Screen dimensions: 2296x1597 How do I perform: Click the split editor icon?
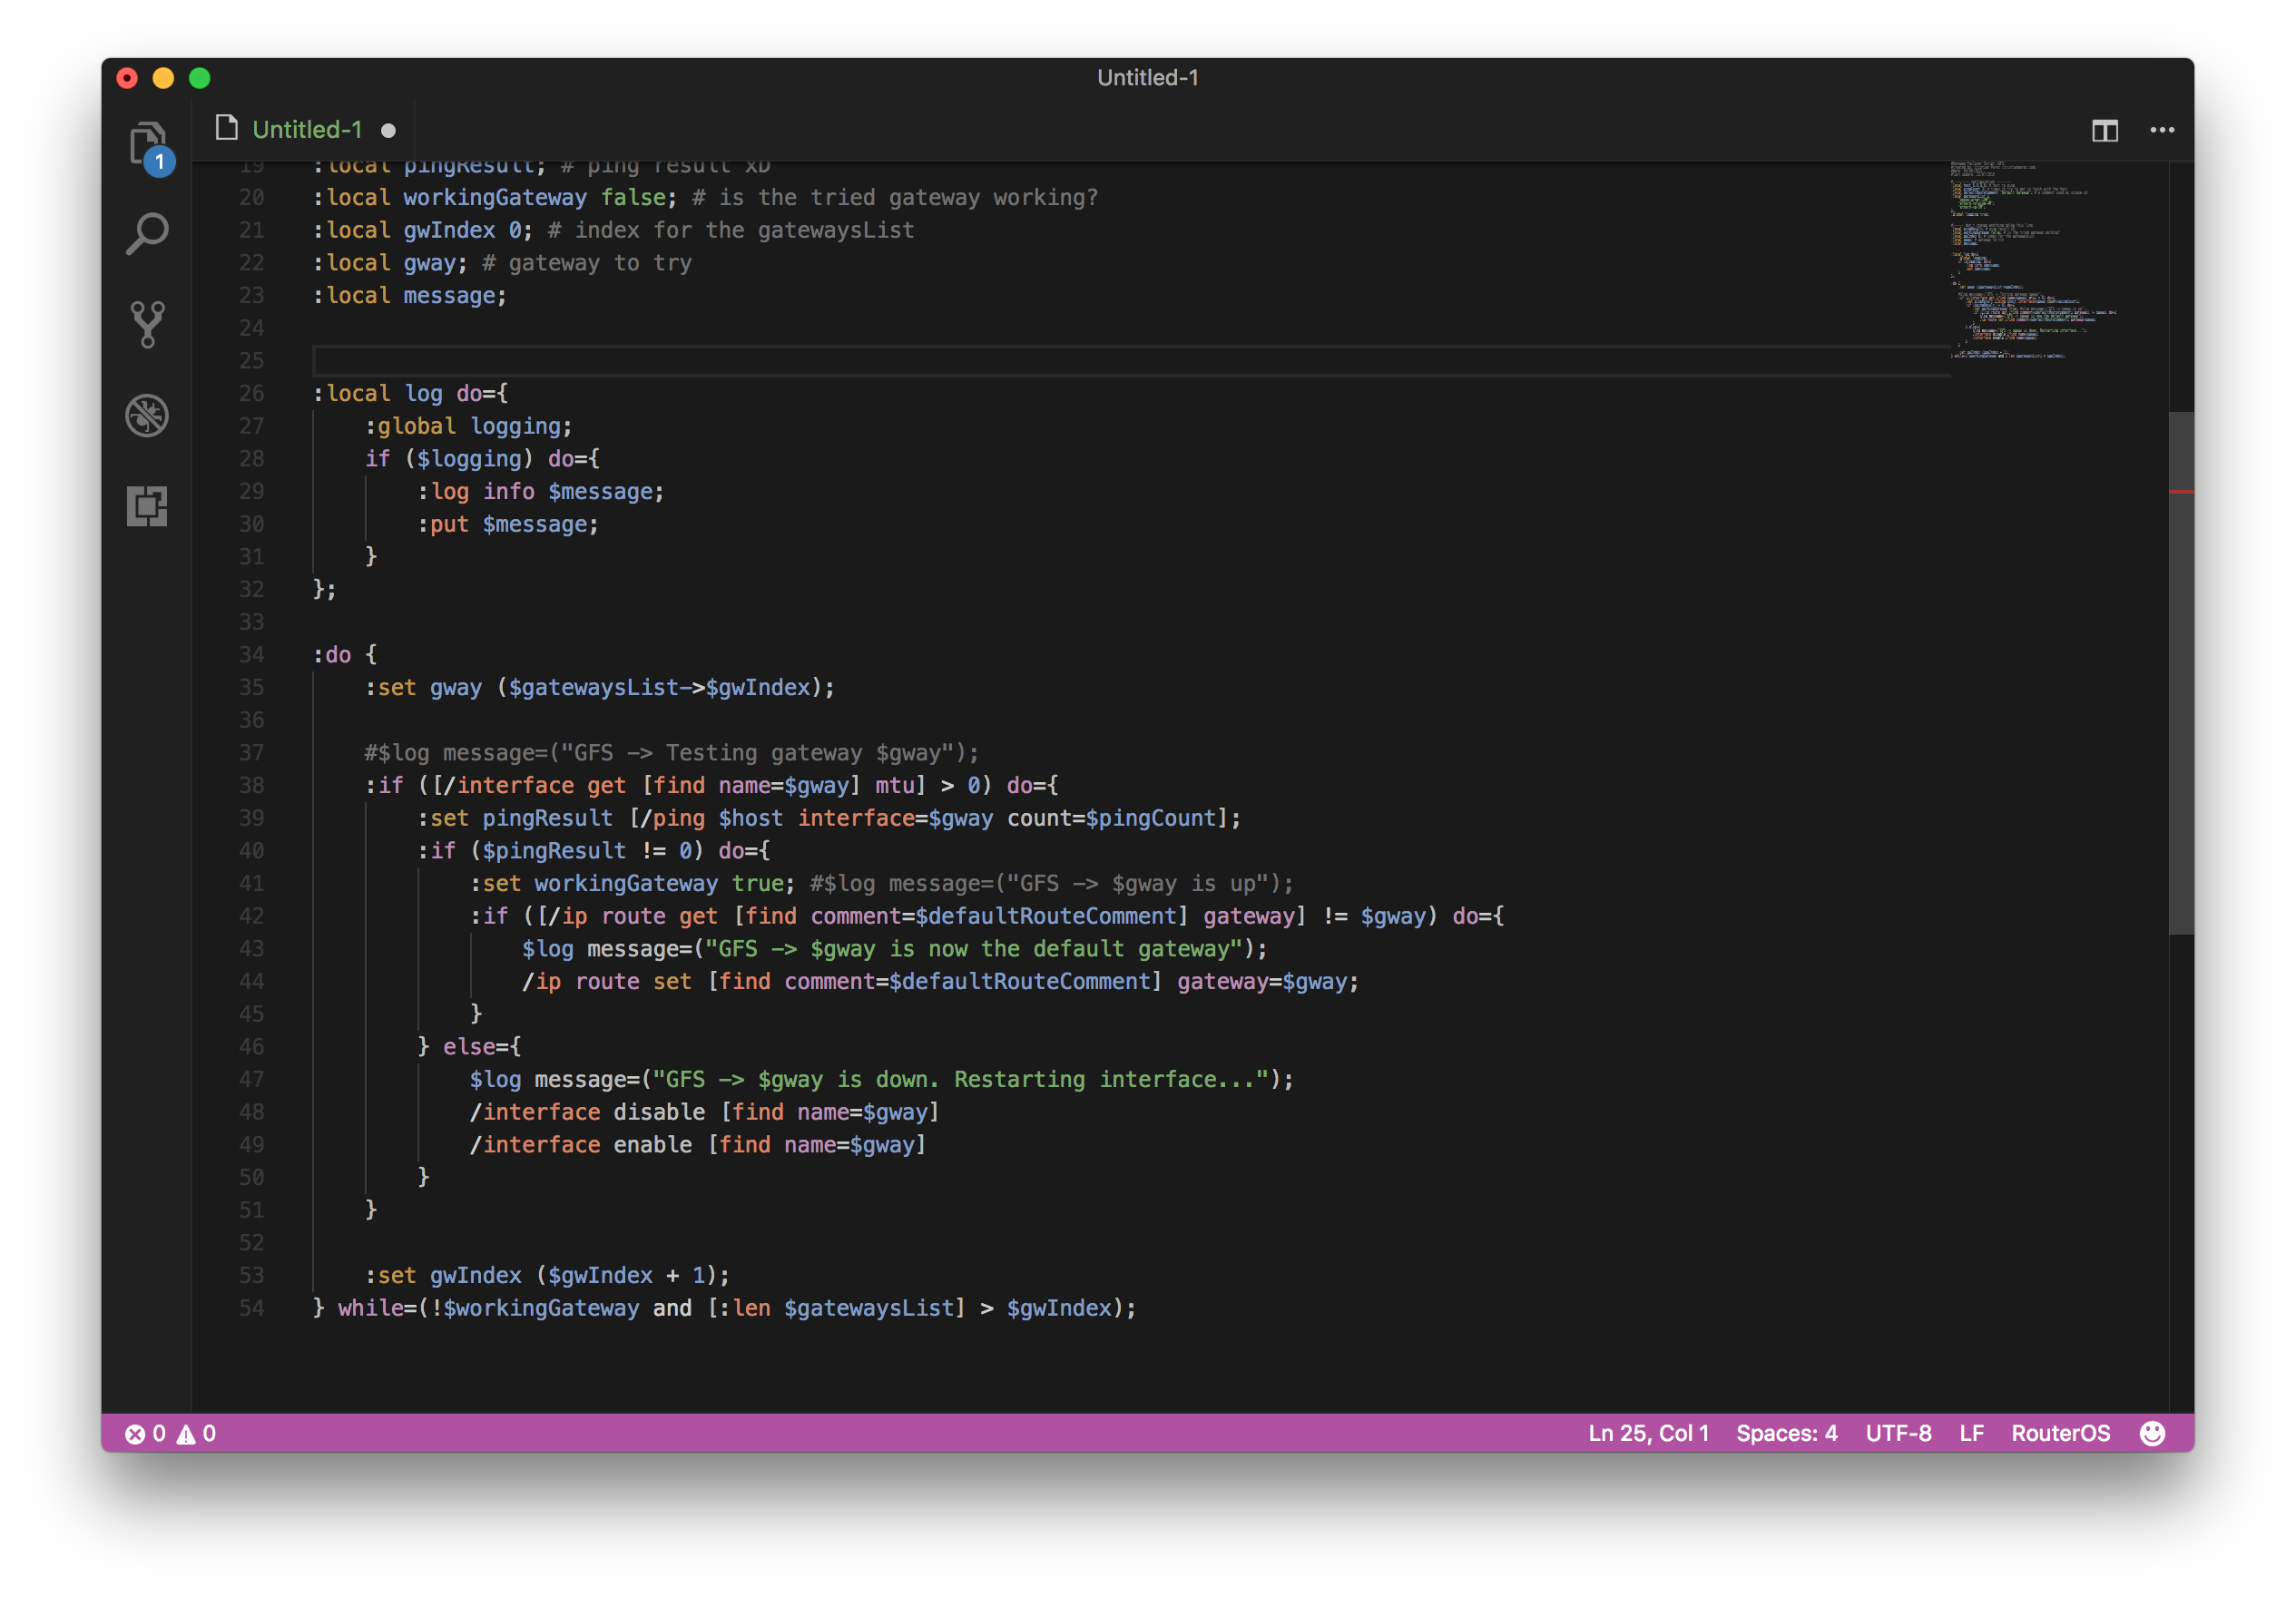pyautogui.click(x=2104, y=130)
